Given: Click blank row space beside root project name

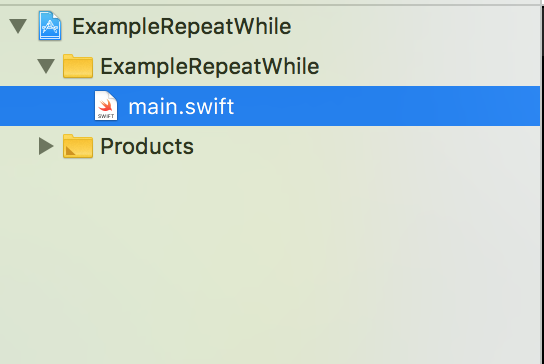Looking at the screenshot, I should click(x=415, y=26).
